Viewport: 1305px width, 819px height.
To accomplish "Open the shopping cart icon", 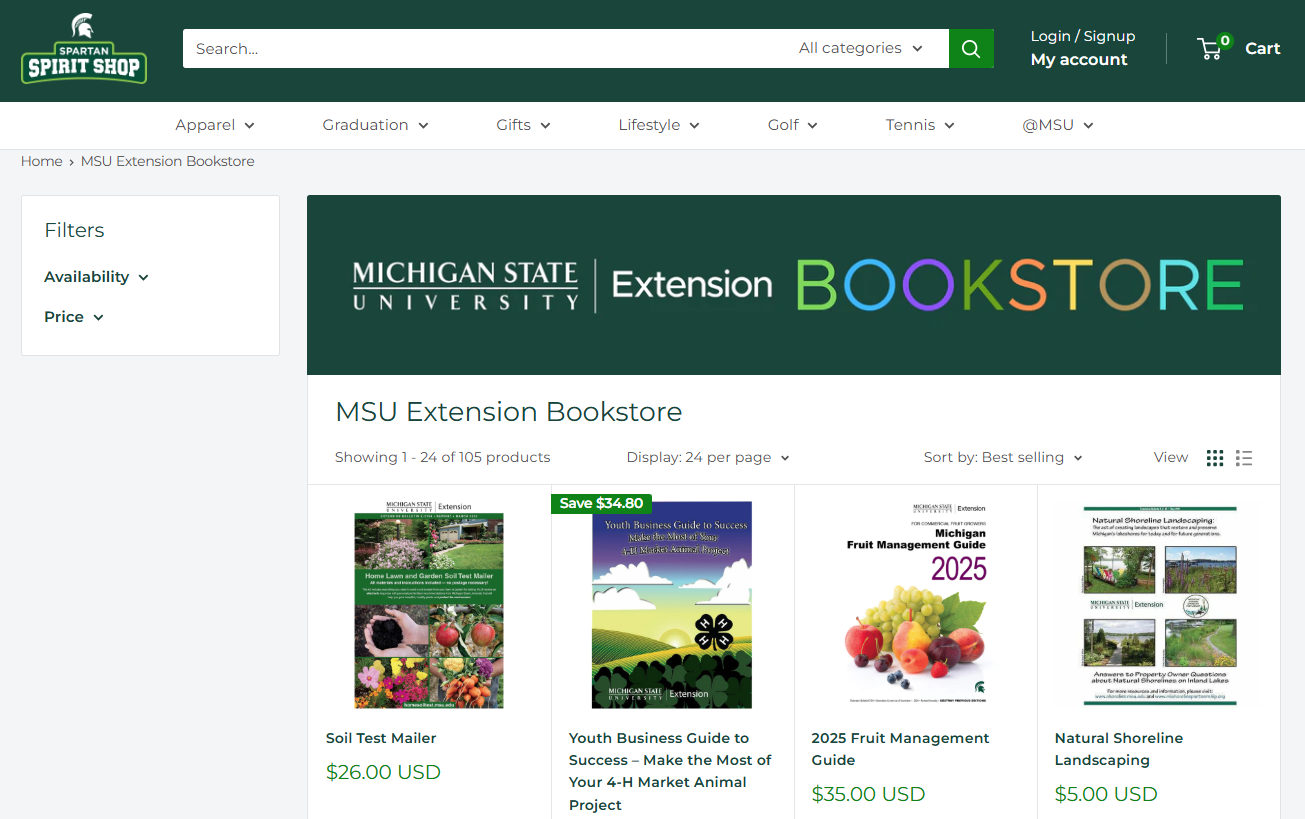I will (1212, 48).
